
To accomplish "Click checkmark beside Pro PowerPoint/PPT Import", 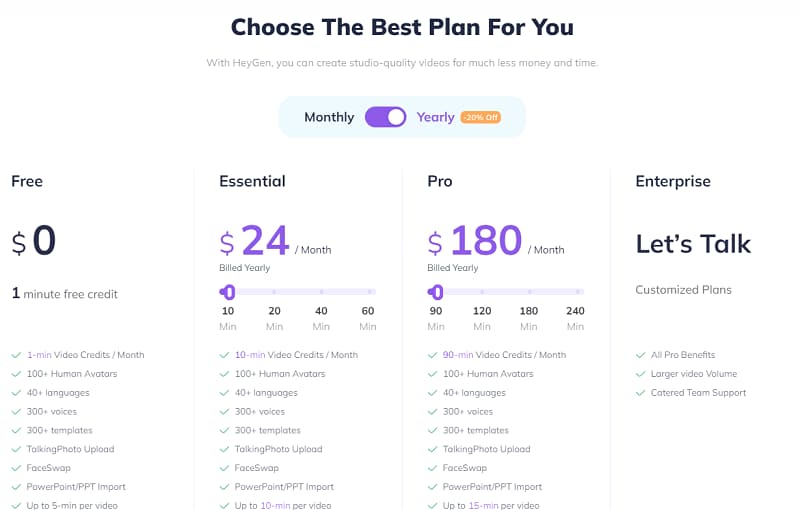I will click(432, 487).
